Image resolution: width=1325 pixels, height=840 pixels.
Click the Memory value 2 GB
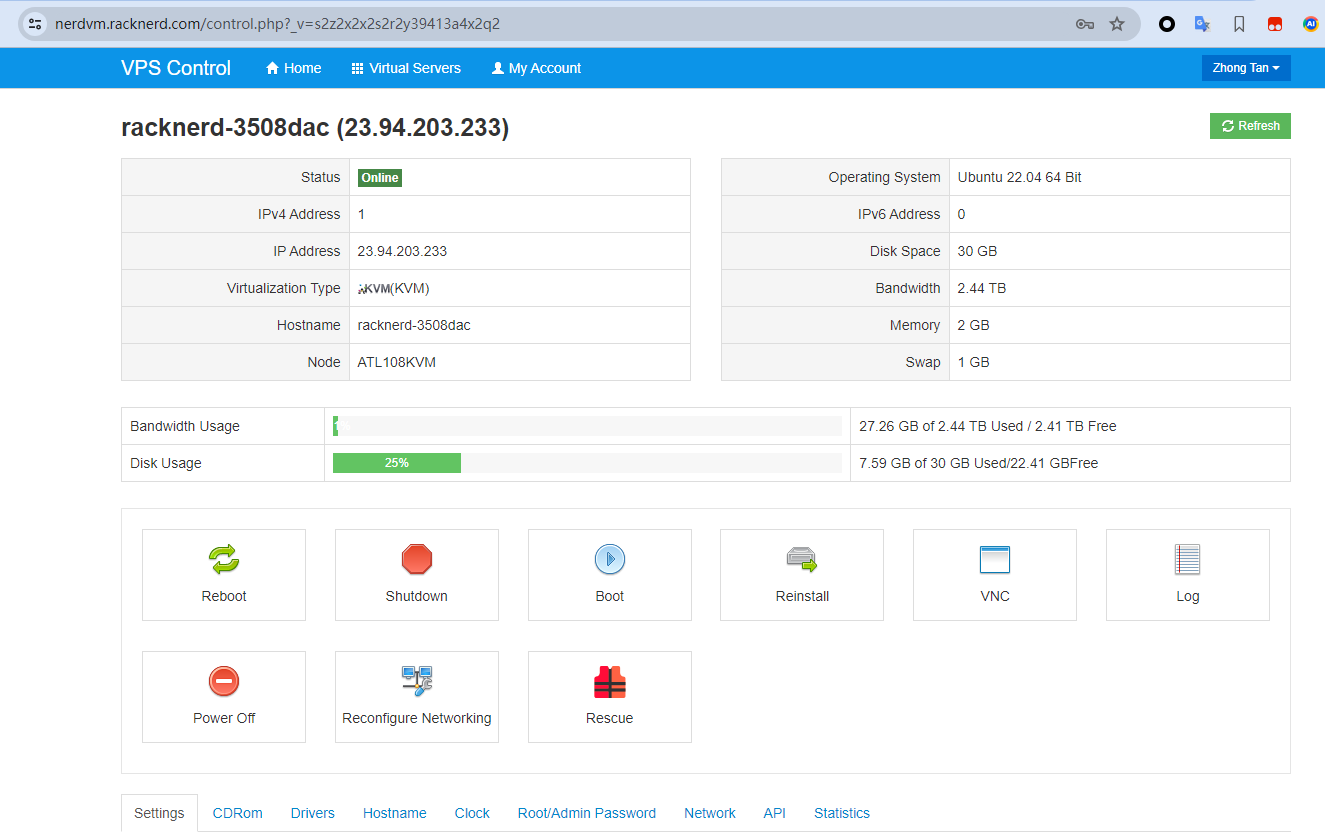click(x=974, y=325)
